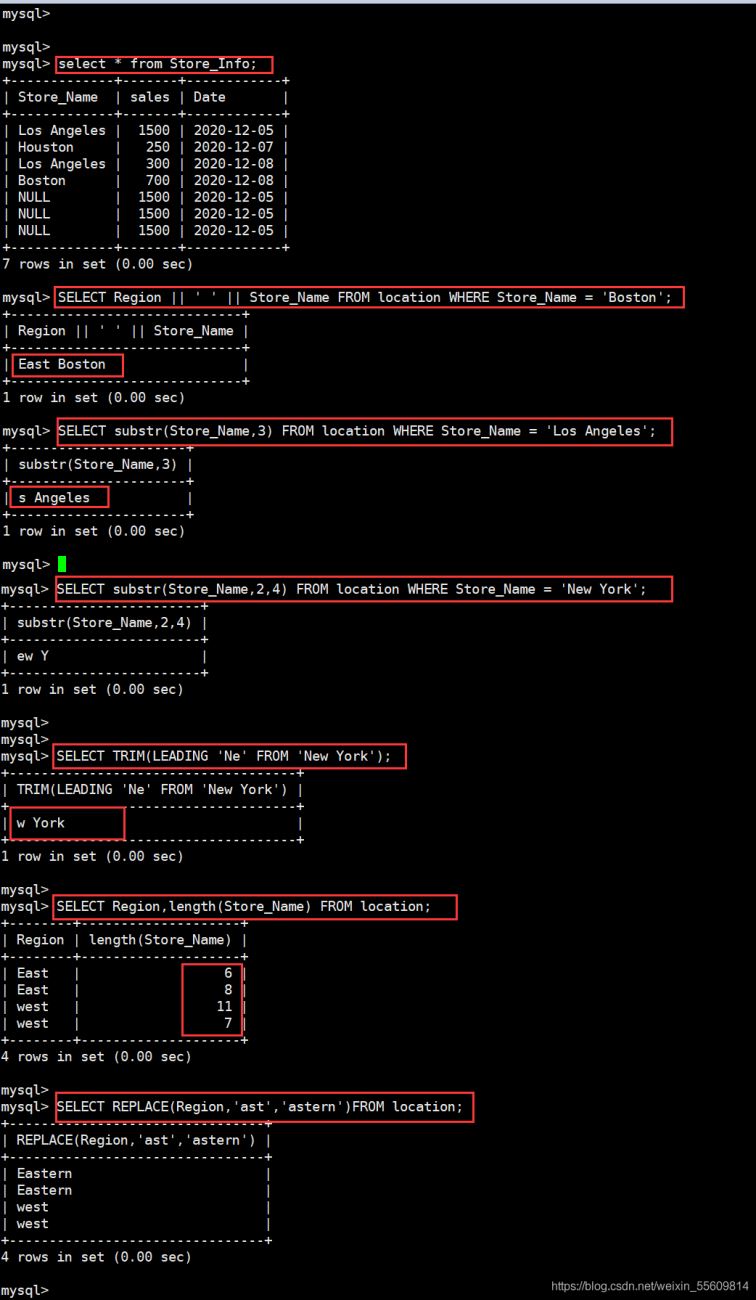Click the Region header beside length(Store_Name)
756x1300 pixels.
[41, 940]
